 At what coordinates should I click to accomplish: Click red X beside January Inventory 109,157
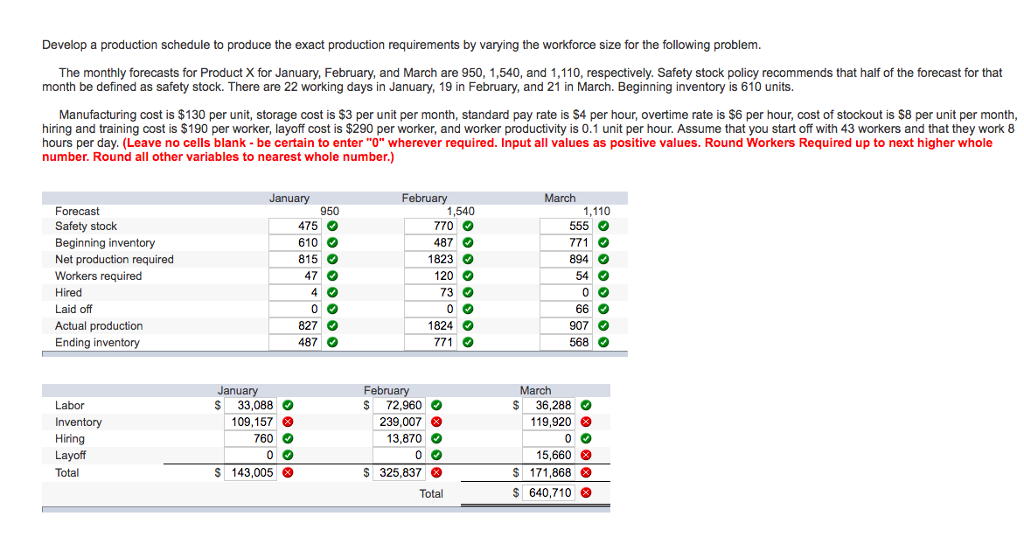pyautogui.click(x=287, y=422)
